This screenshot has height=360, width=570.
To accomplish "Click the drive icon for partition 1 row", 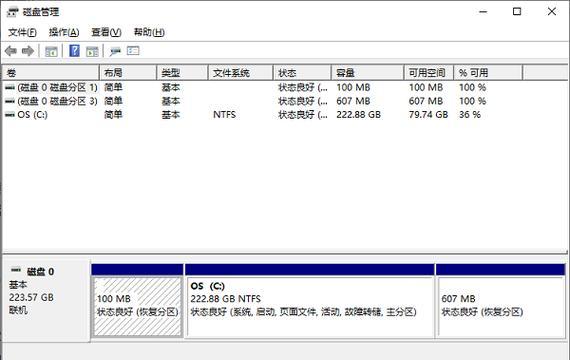I will click(10, 87).
